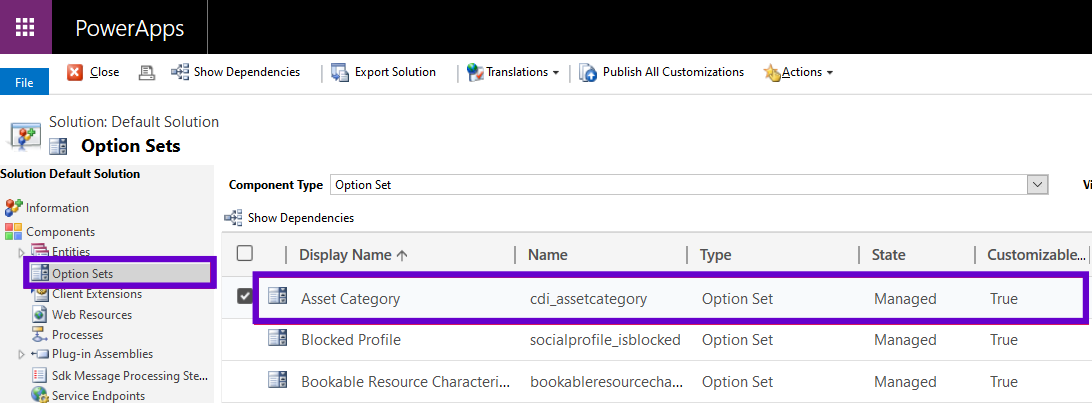Click the Plug-in Assemblies icon
This screenshot has width=1092, height=403.
pyautogui.click(x=40, y=354)
